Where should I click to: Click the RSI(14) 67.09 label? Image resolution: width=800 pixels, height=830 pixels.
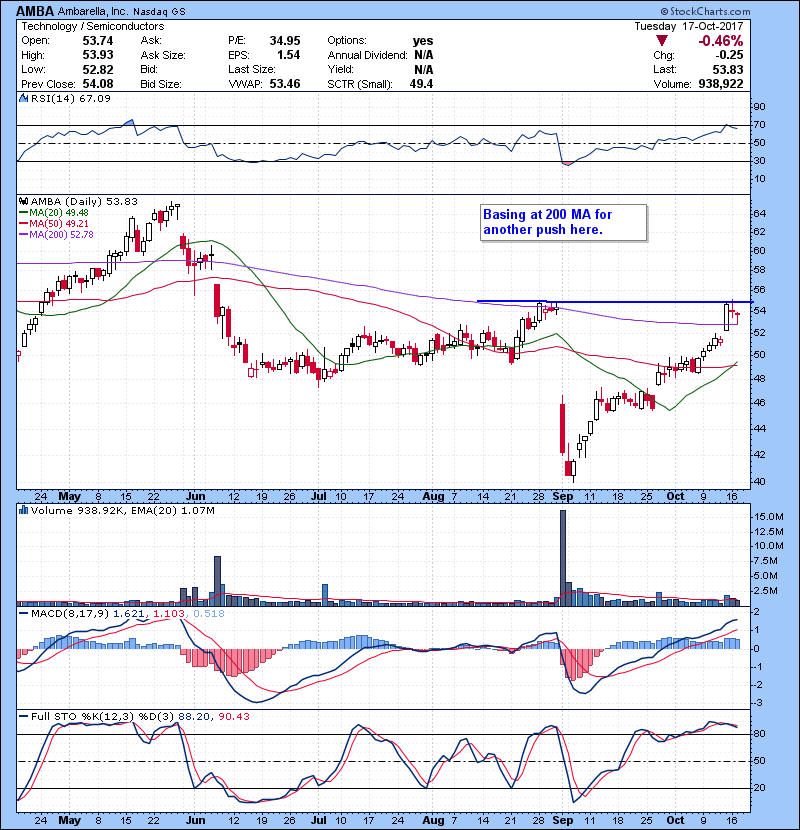[71, 98]
